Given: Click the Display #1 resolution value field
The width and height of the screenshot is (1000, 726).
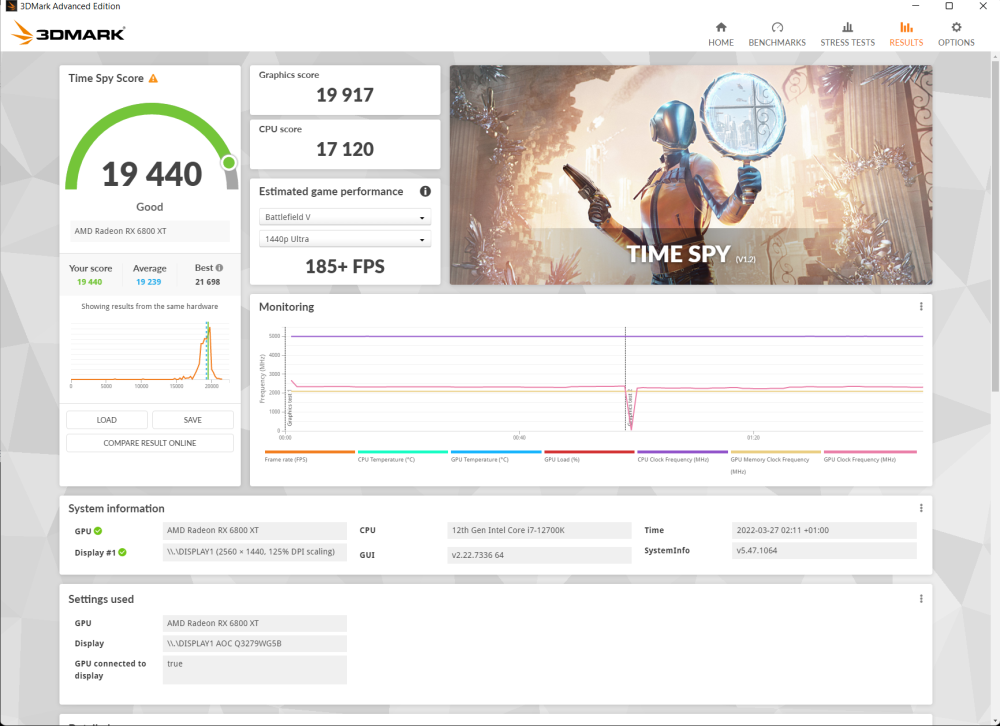Looking at the screenshot, I should [x=254, y=552].
